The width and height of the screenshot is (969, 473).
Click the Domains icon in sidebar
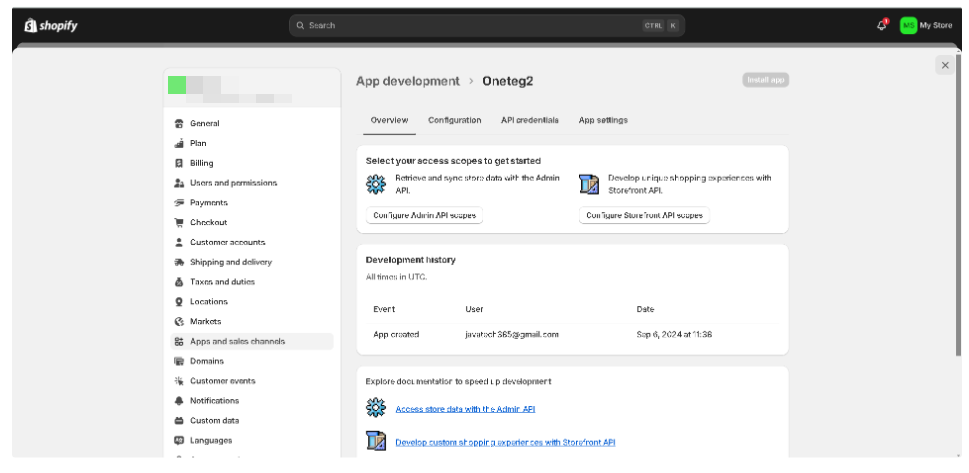179,361
